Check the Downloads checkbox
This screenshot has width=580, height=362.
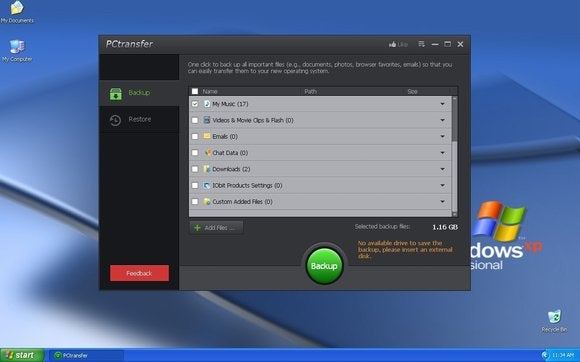click(x=195, y=169)
